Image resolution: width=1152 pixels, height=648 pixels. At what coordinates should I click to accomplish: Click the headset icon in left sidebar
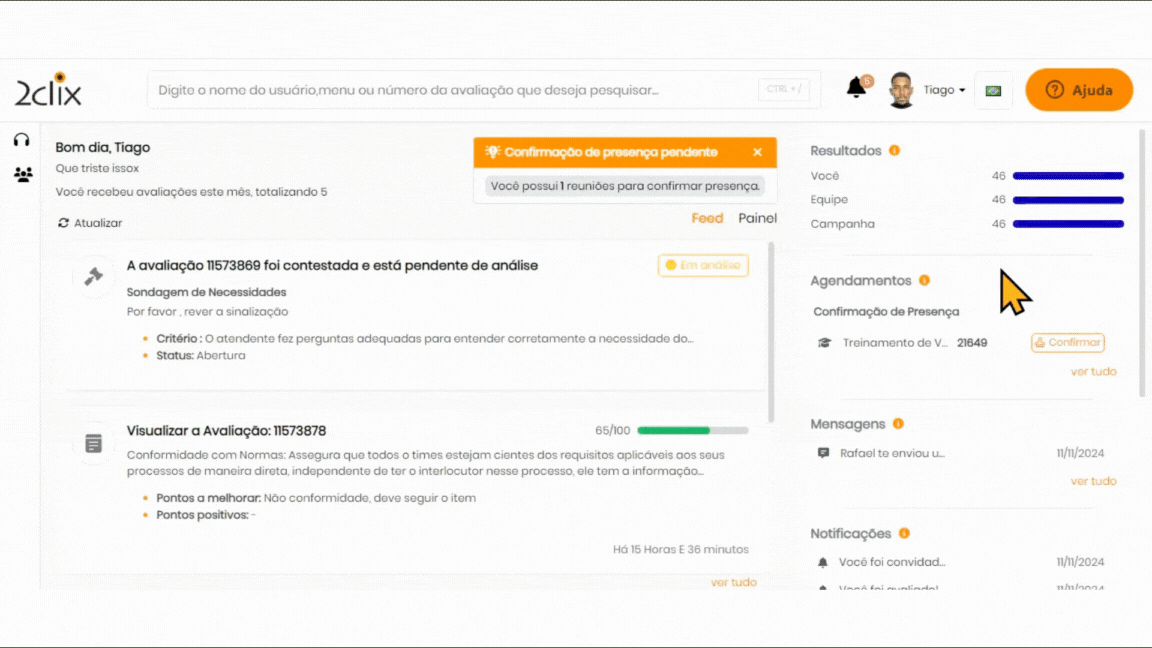(21, 140)
